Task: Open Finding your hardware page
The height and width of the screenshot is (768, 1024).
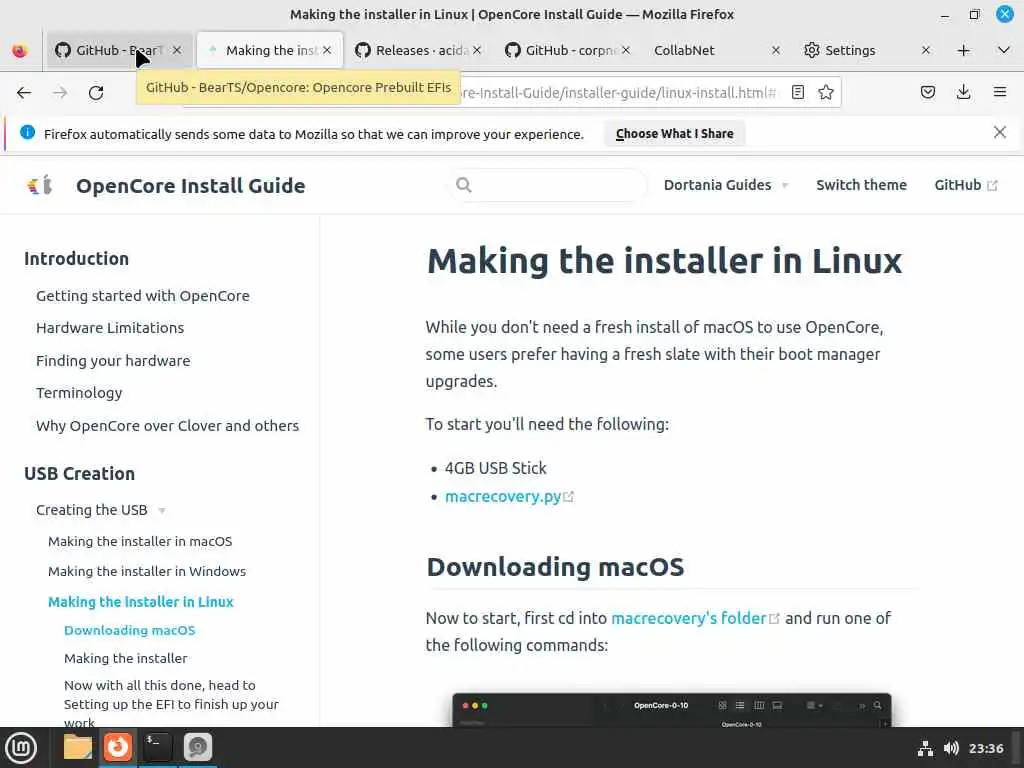Action: (x=113, y=360)
